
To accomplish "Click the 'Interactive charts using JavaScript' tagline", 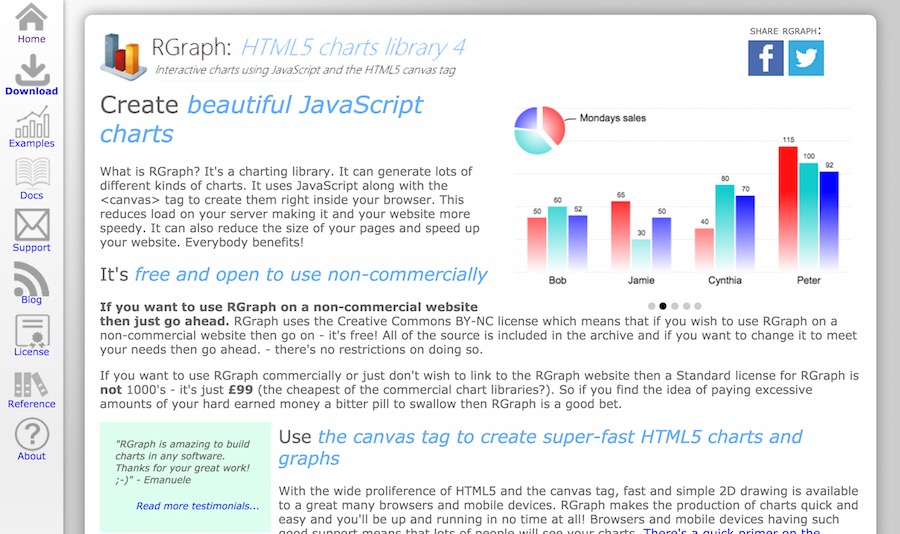I will click(305, 70).
